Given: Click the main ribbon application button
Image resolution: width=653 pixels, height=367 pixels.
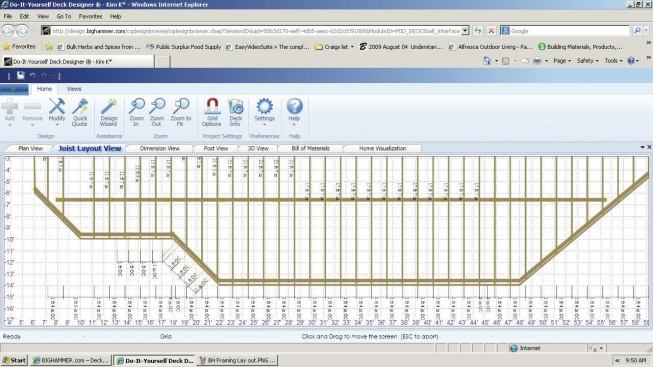Looking at the screenshot, I should pos(14,89).
